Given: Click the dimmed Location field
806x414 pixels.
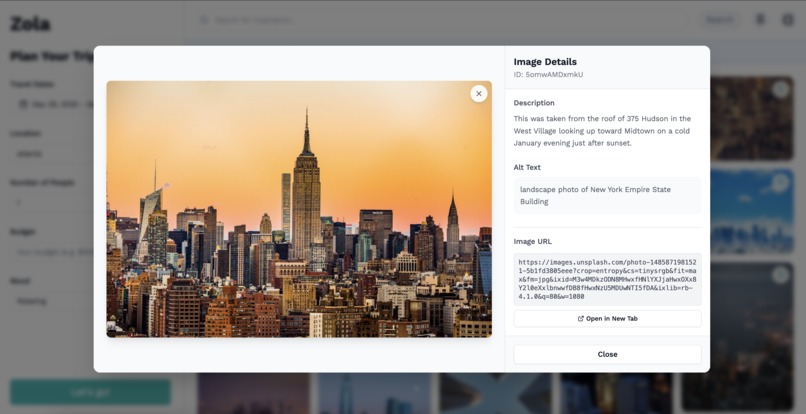Looking at the screenshot, I should [x=51, y=154].
